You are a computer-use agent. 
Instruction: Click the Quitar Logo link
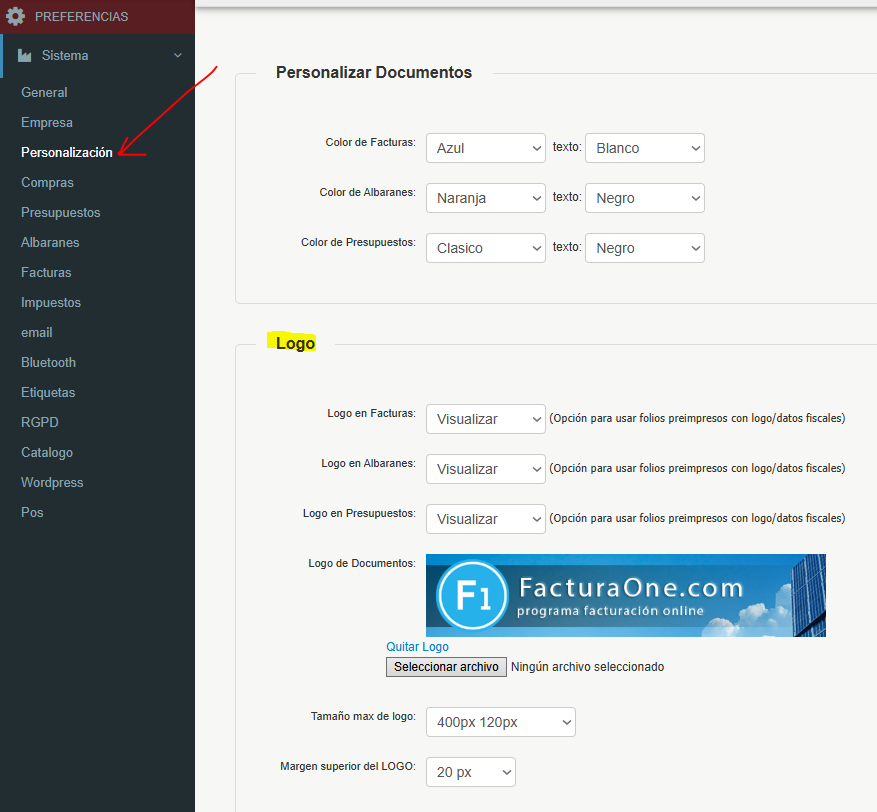tap(417, 646)
